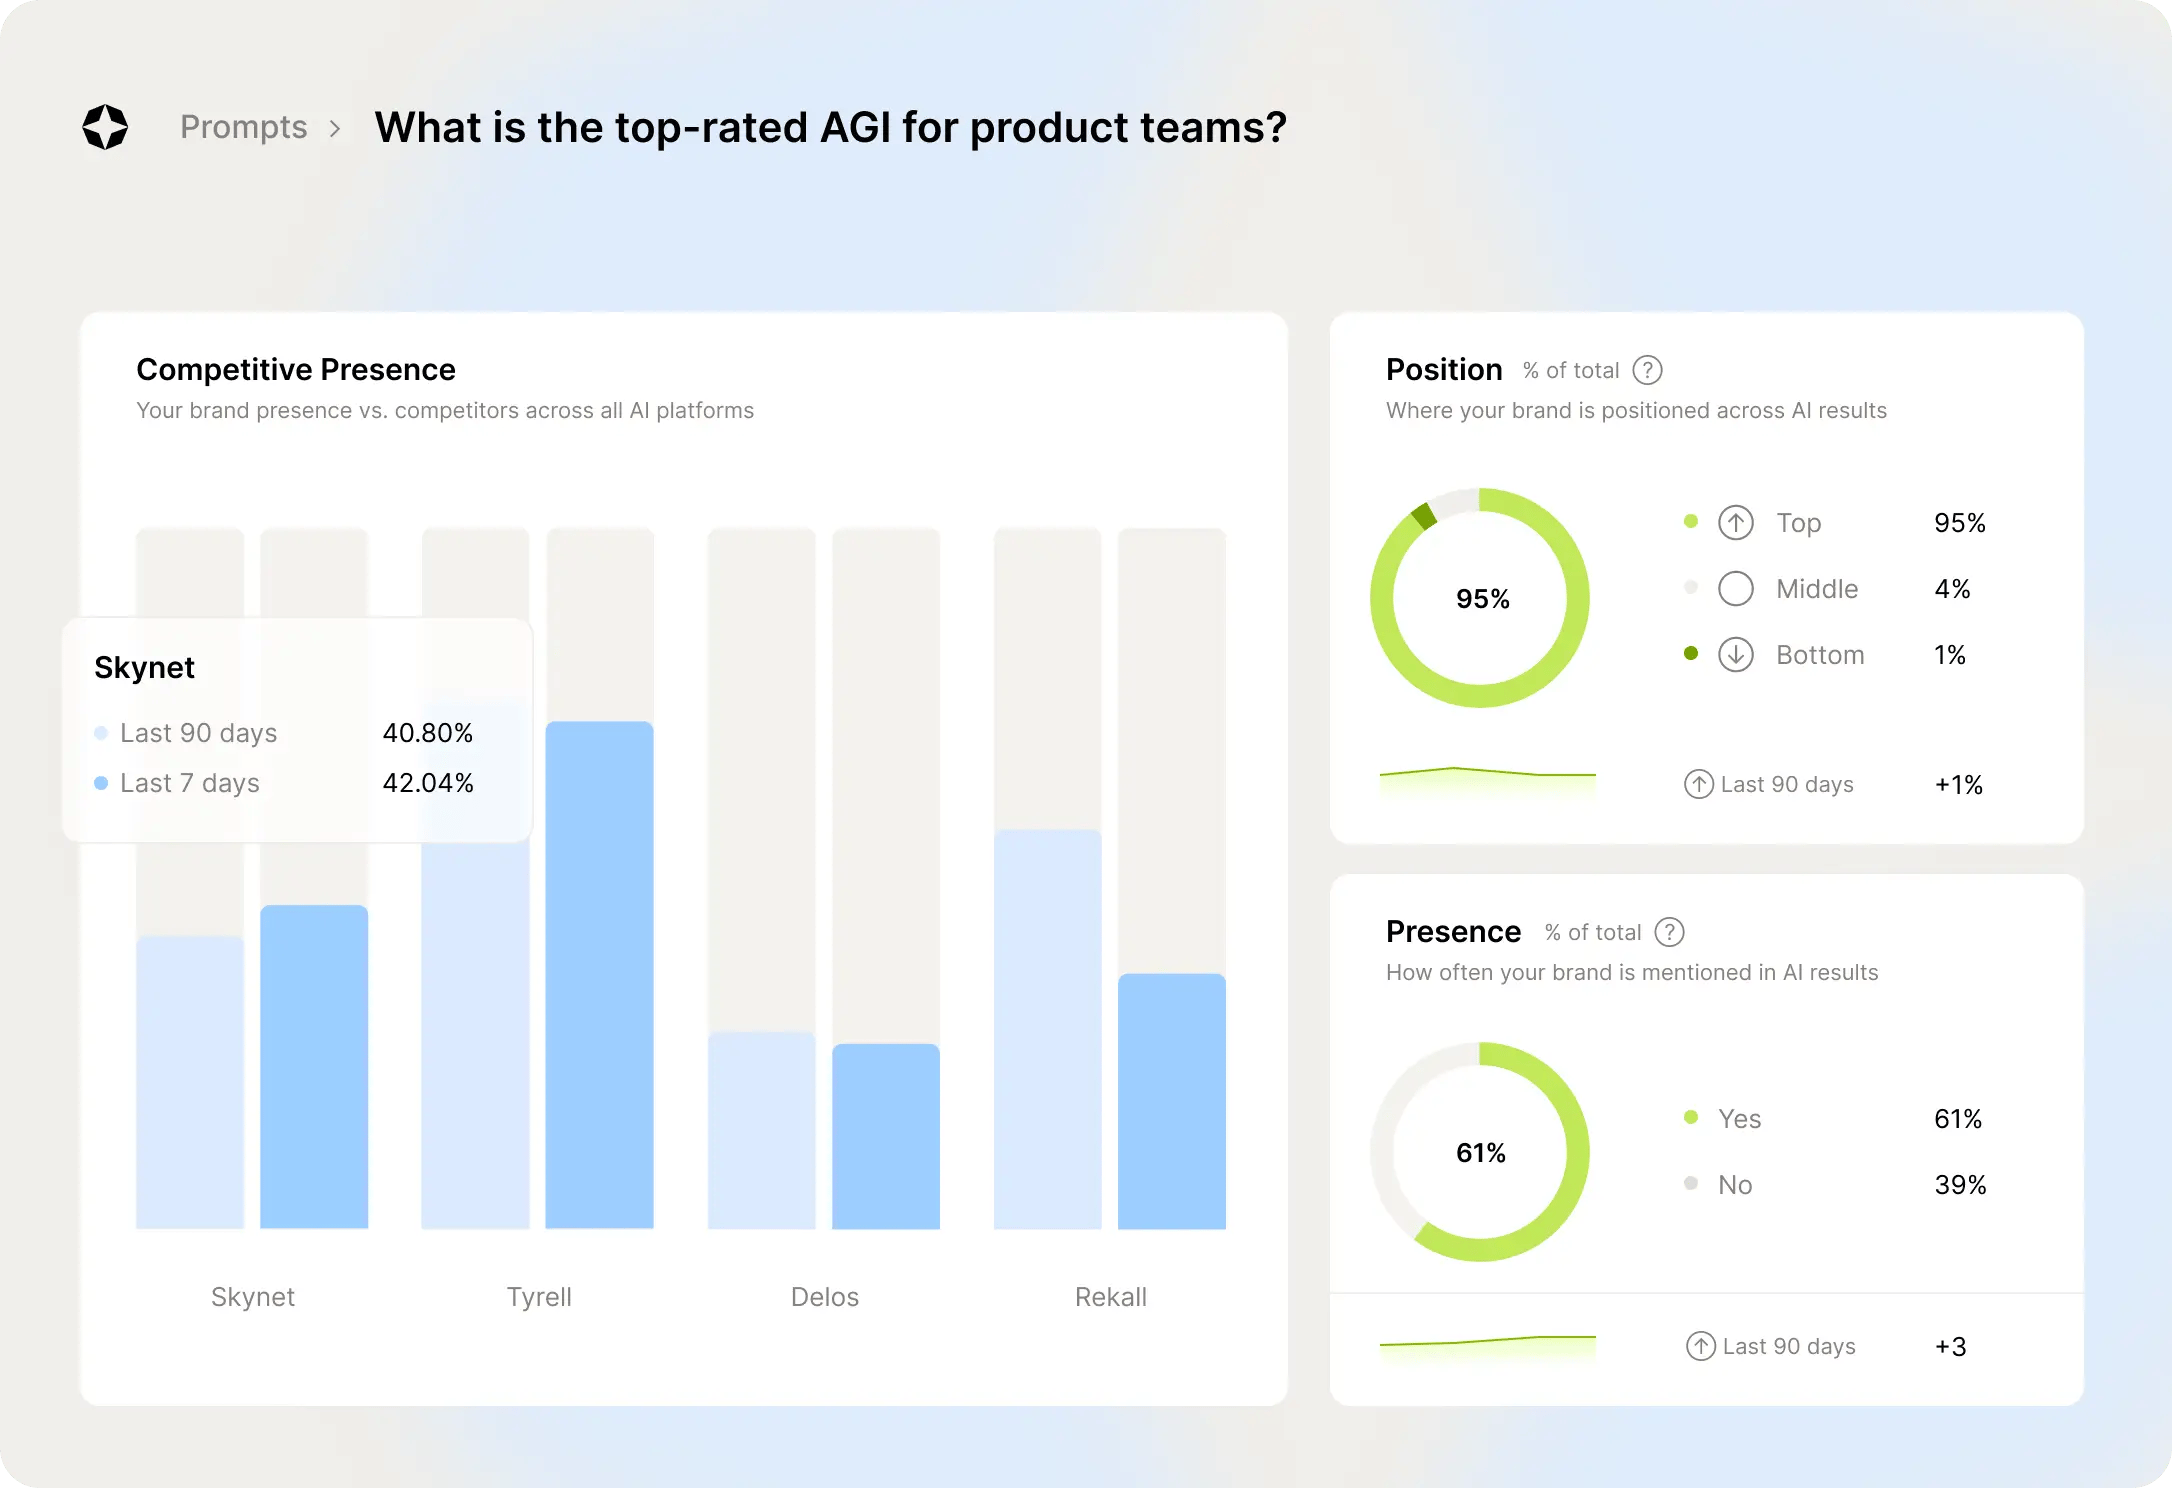
Task: Click the Top legend dot in Position card
Action: [1691, 521]
